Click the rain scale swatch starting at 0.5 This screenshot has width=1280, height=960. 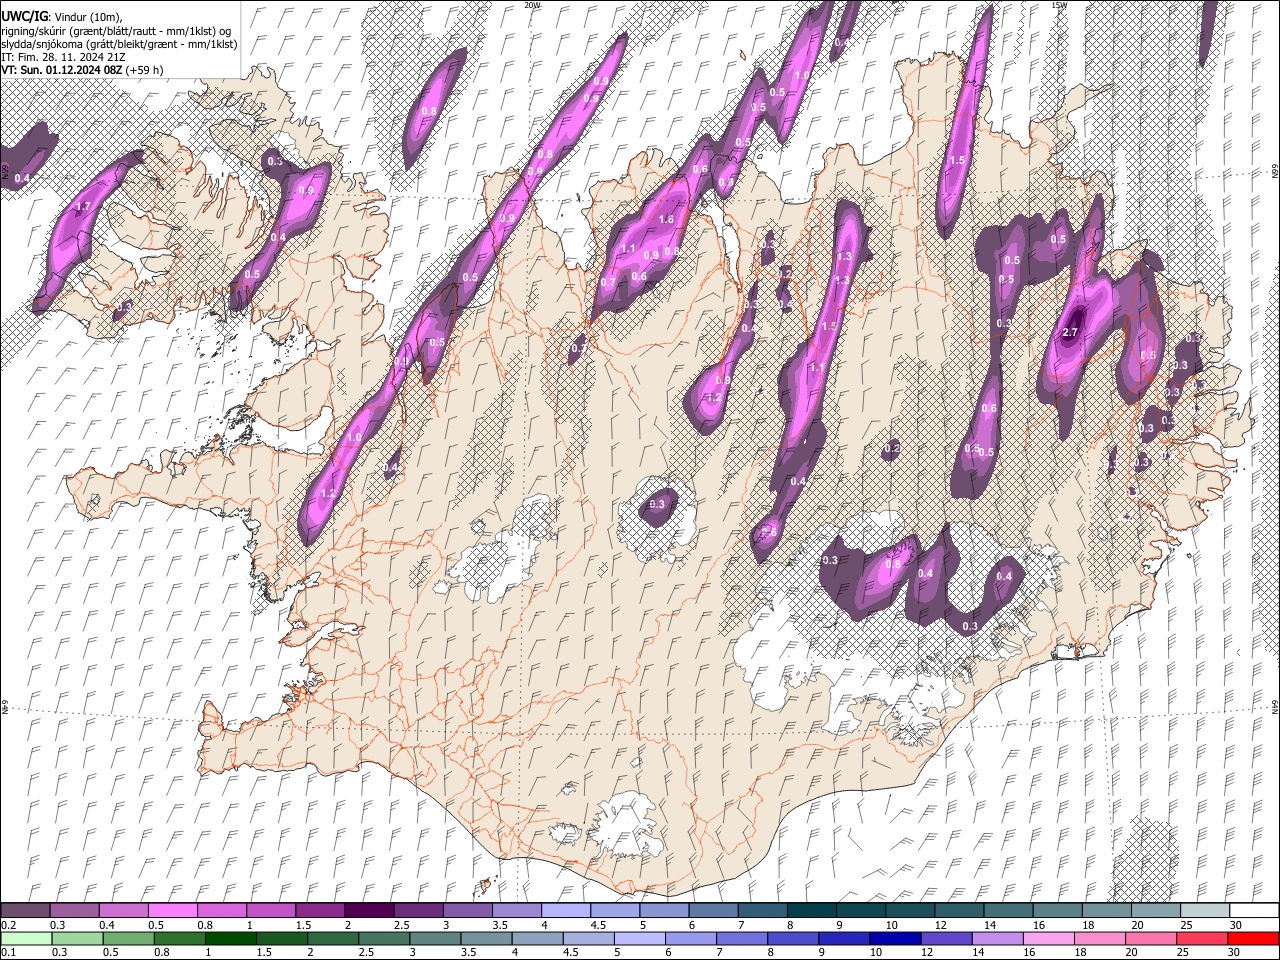[x=128, y=938]
